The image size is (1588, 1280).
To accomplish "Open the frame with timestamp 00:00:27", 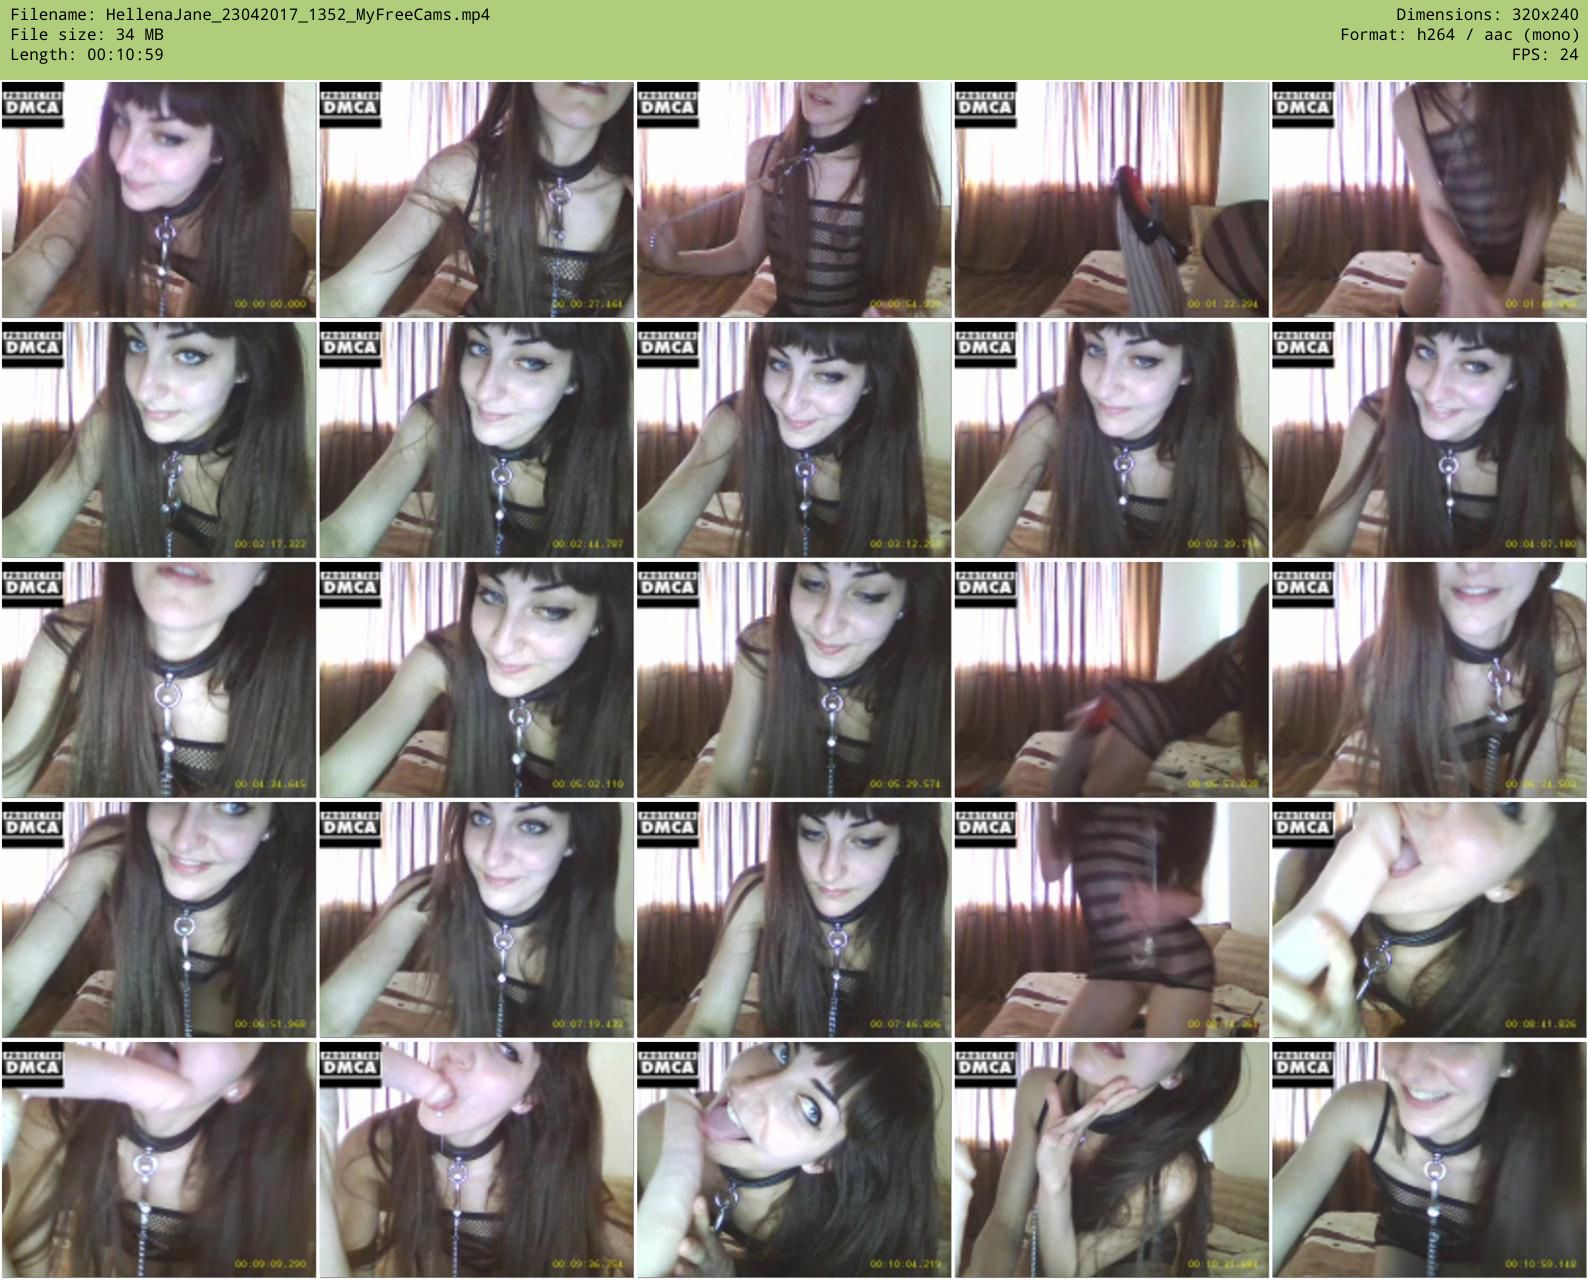I will [x=476, y=200].
